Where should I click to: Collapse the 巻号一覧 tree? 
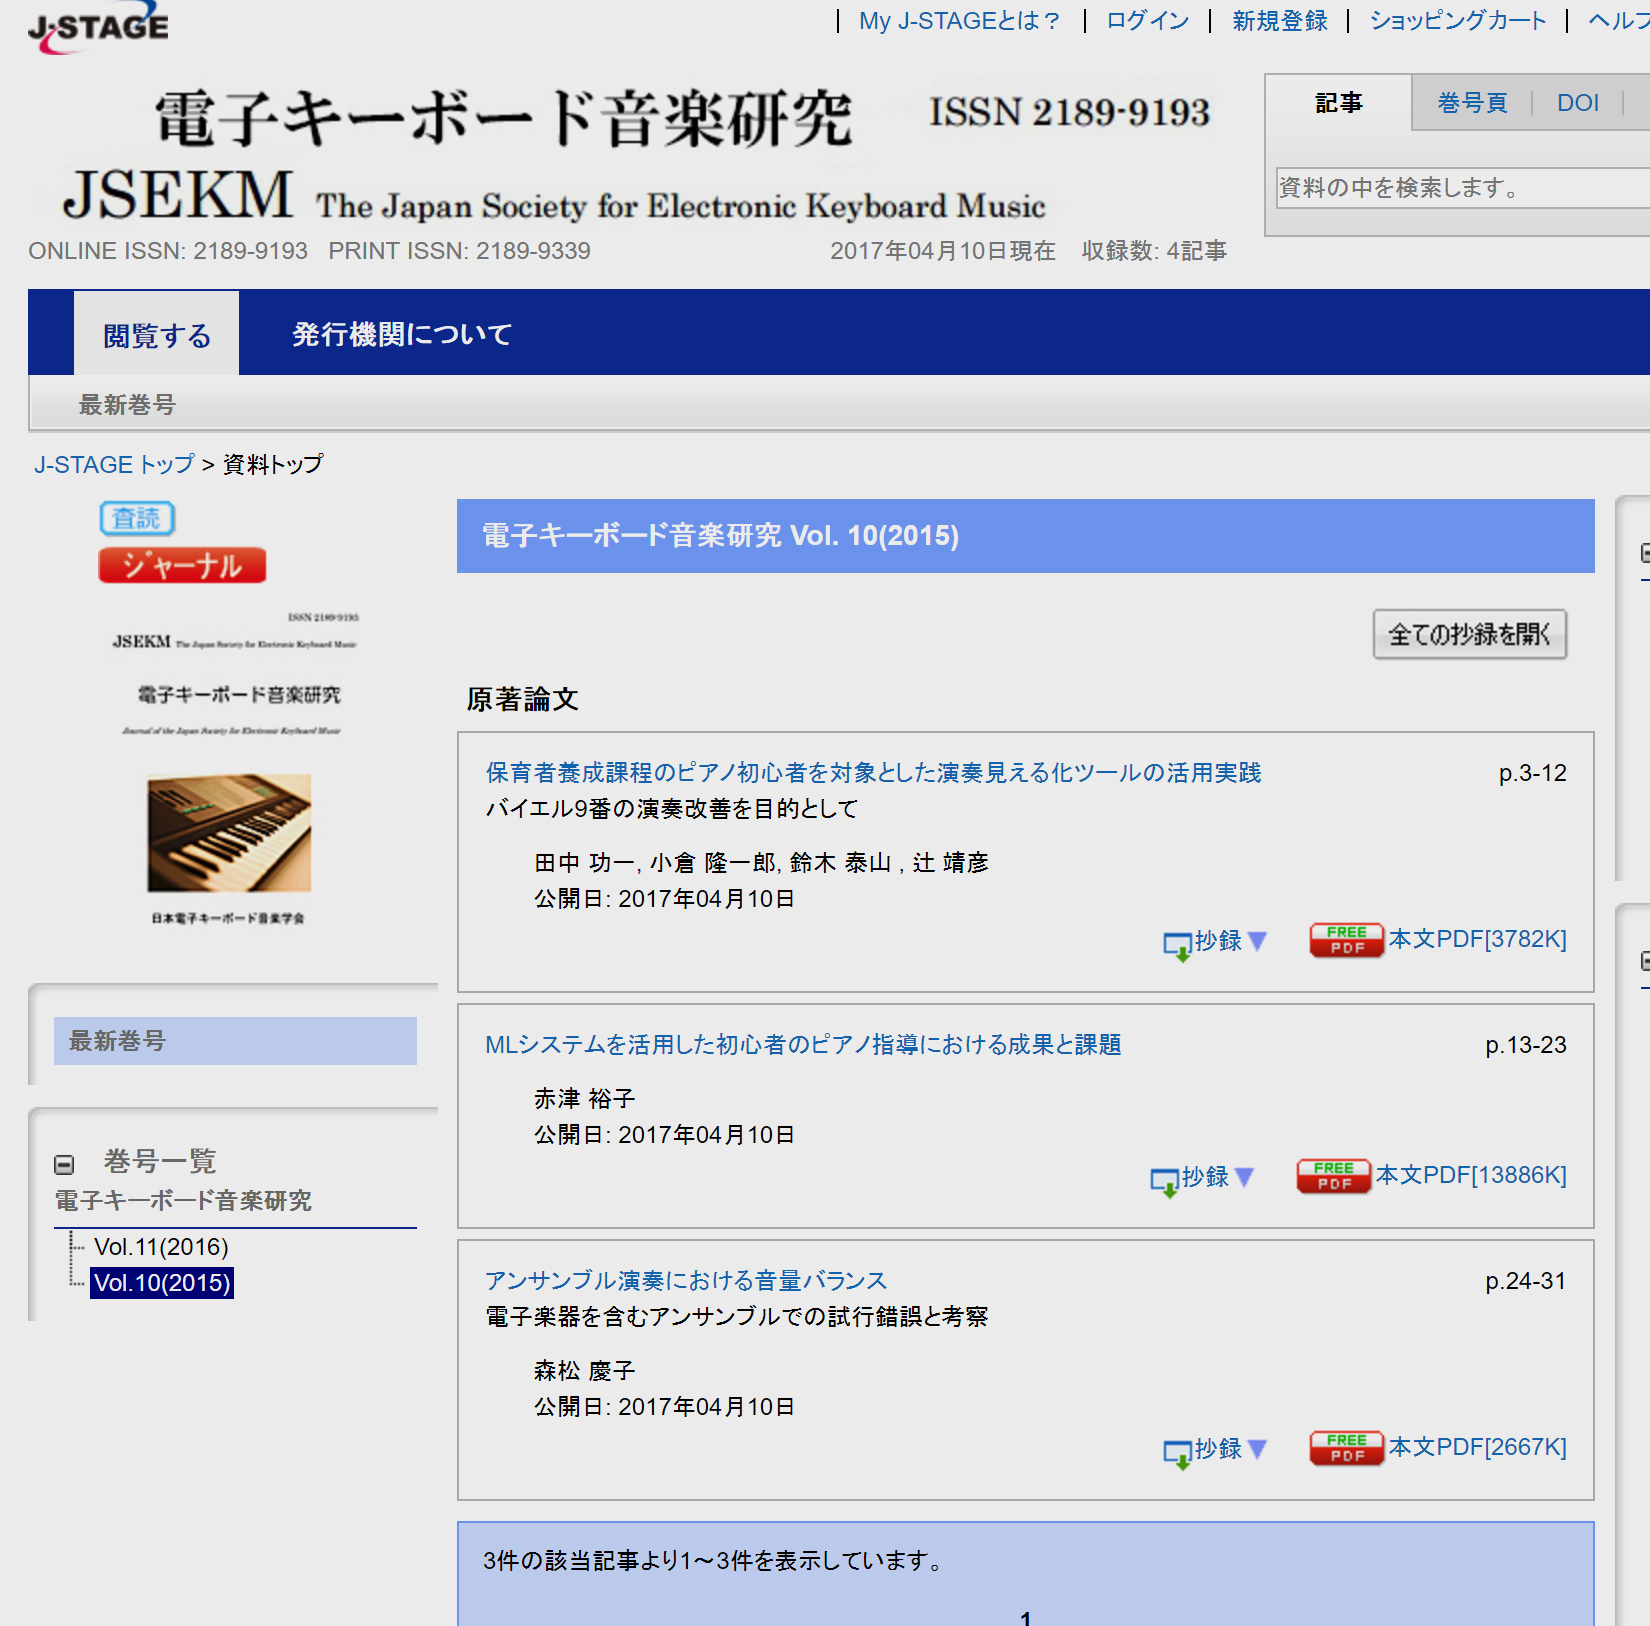[64, 1164]
